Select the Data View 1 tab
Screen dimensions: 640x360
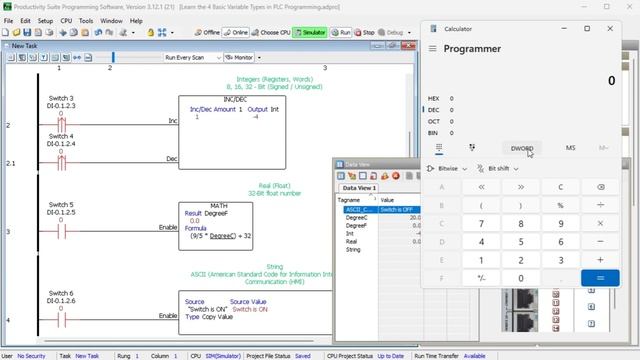358,188
